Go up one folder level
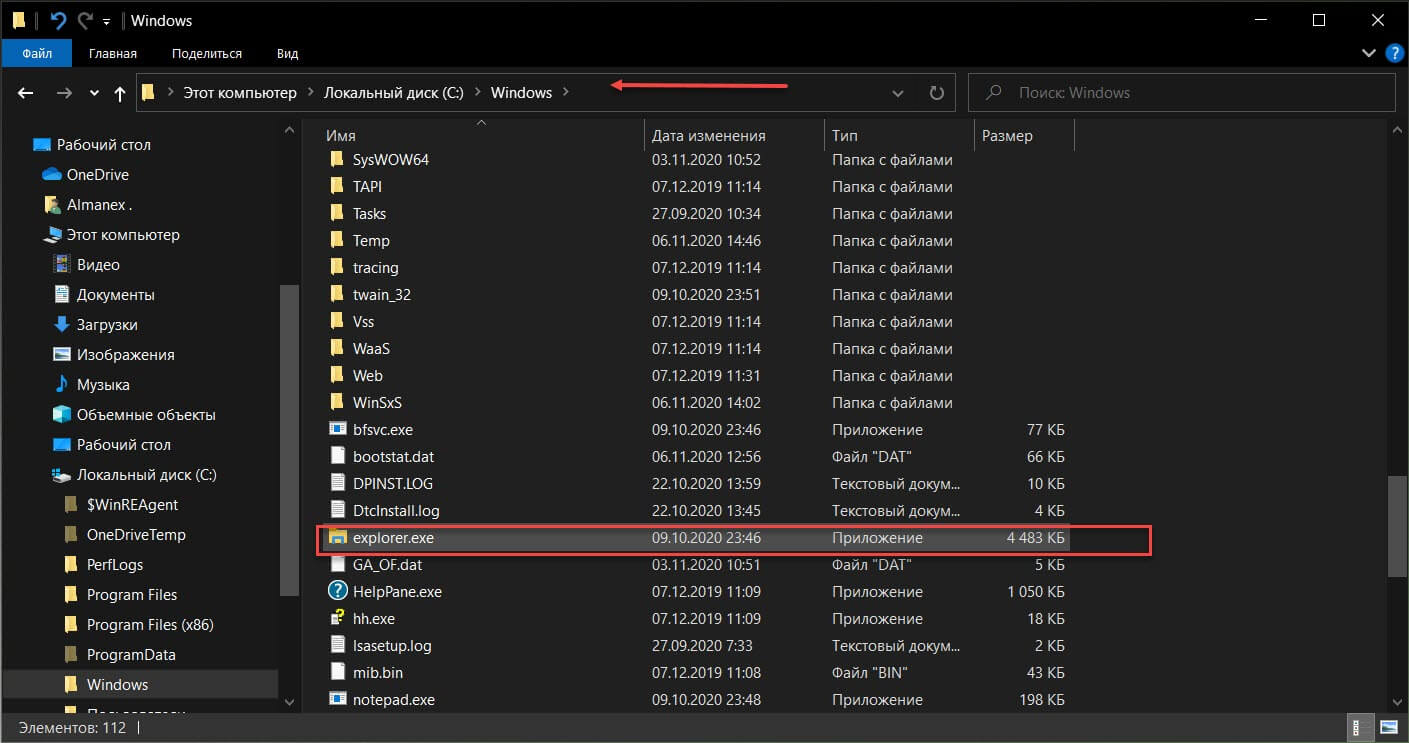Screen dimensions: 1409x743 point(120,92)
